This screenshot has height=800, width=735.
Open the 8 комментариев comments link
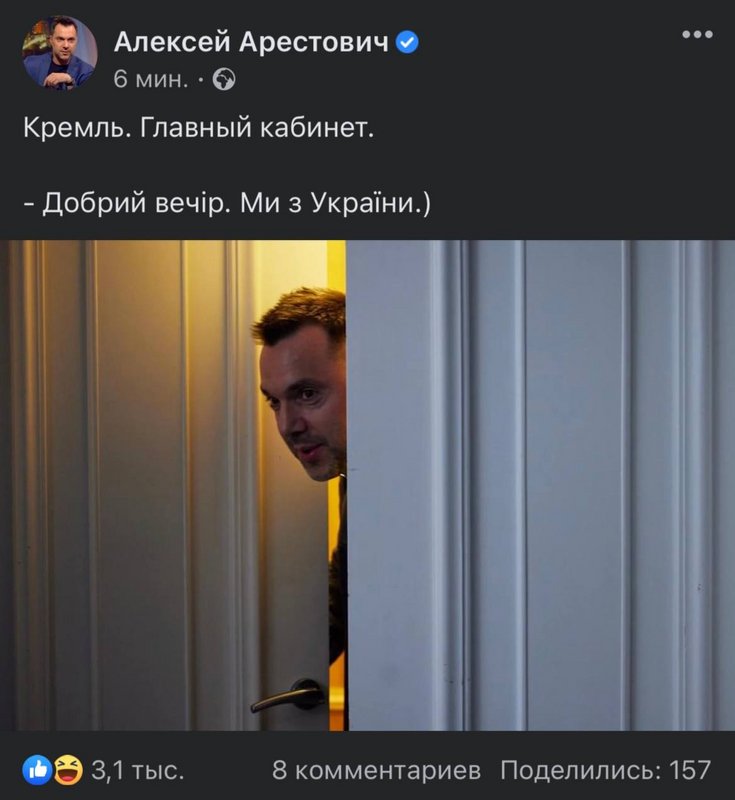click(376, 770)
